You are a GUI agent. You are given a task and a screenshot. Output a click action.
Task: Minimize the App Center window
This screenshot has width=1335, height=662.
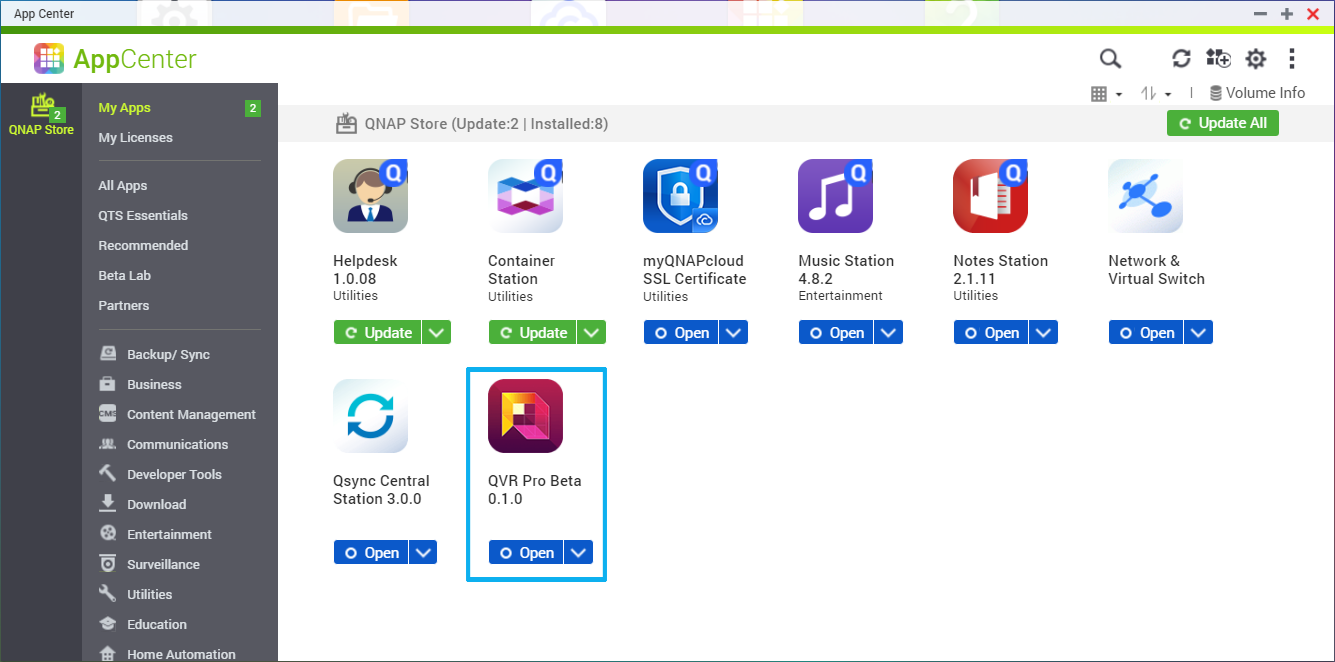(x=1261, y=14)
